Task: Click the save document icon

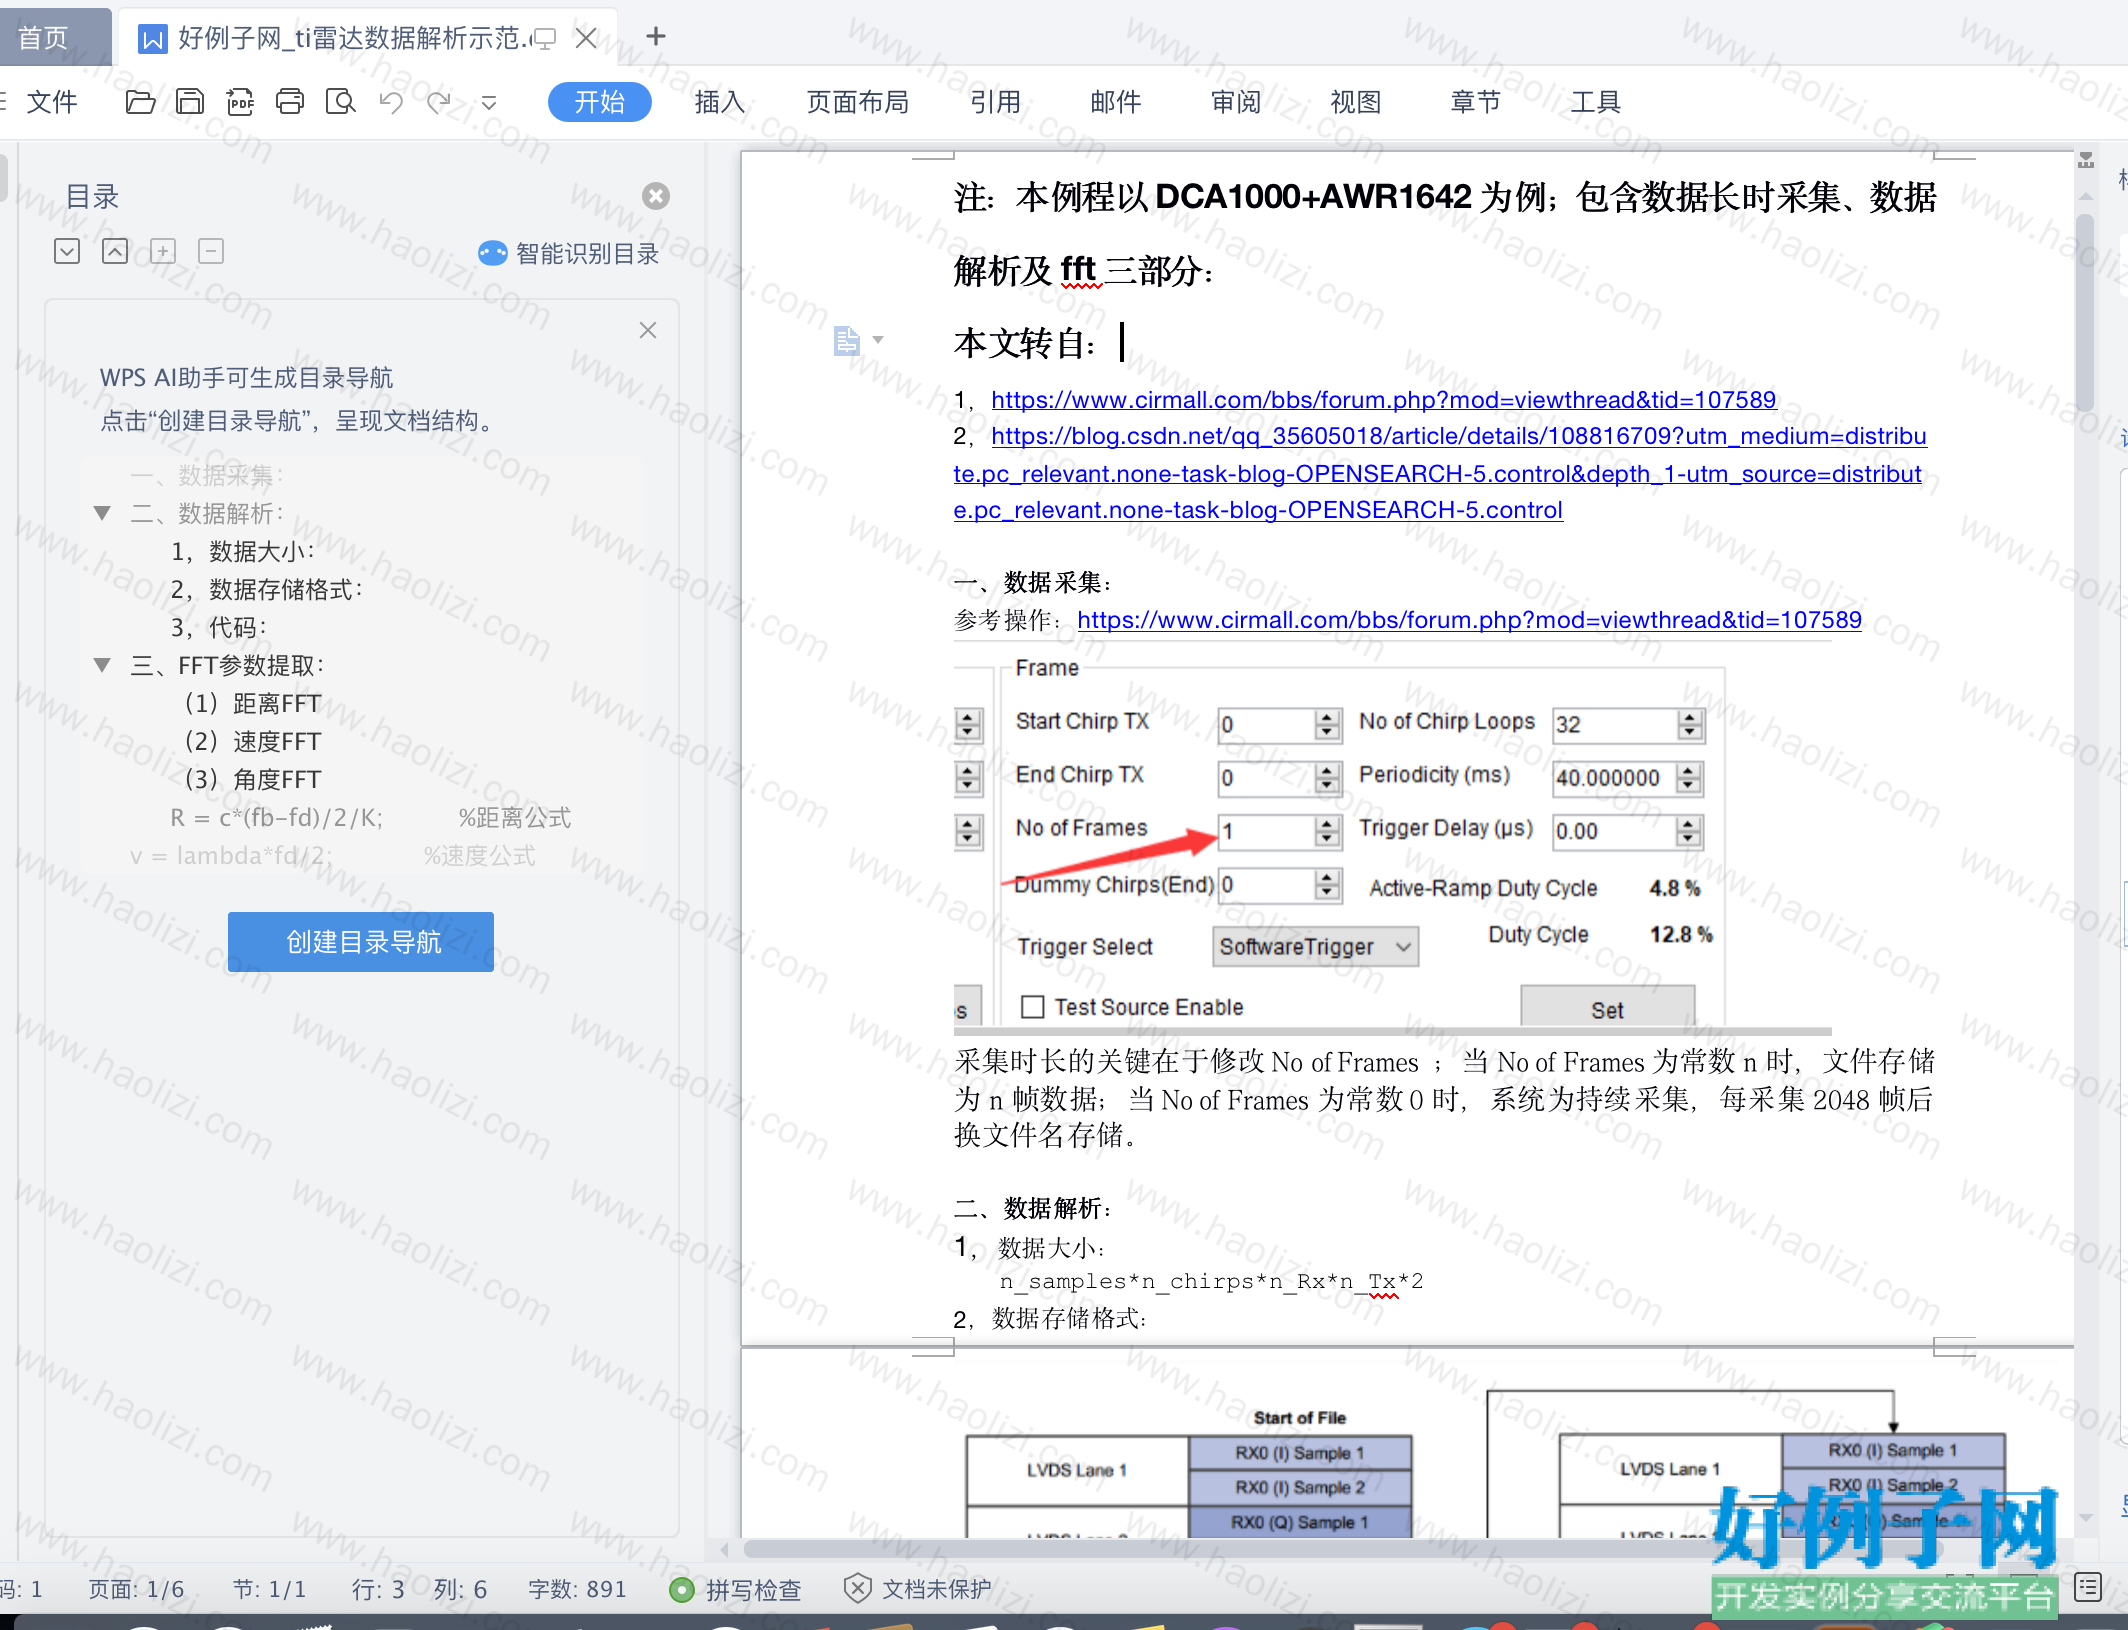Action: click(190, 101)
